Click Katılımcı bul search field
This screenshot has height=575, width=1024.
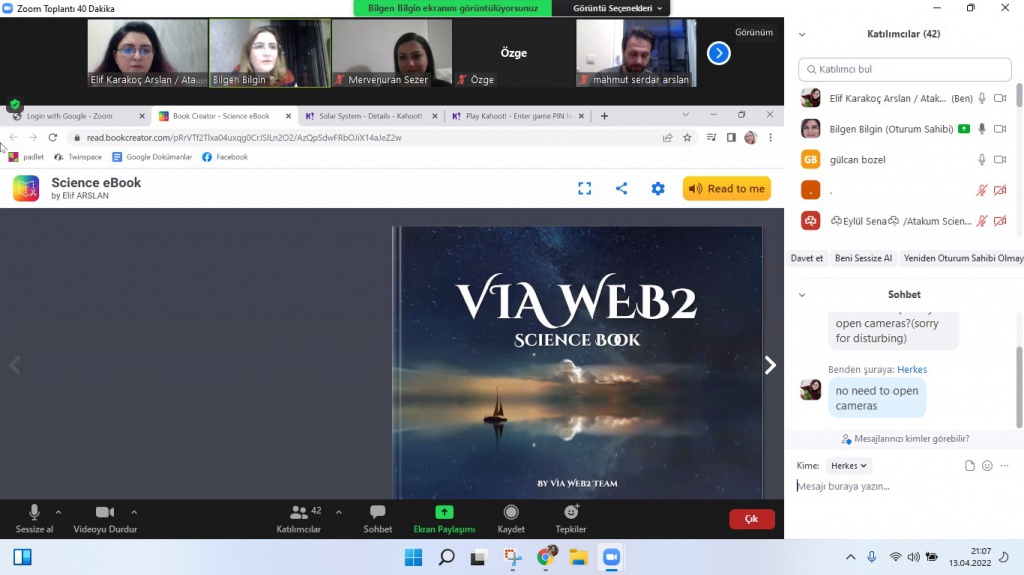pyautogui.click(x=904, y=69)
